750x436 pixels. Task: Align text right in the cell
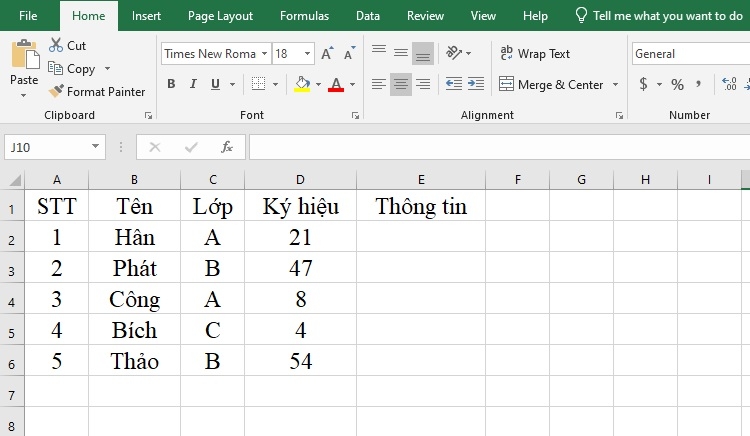[x=423, y=84]
